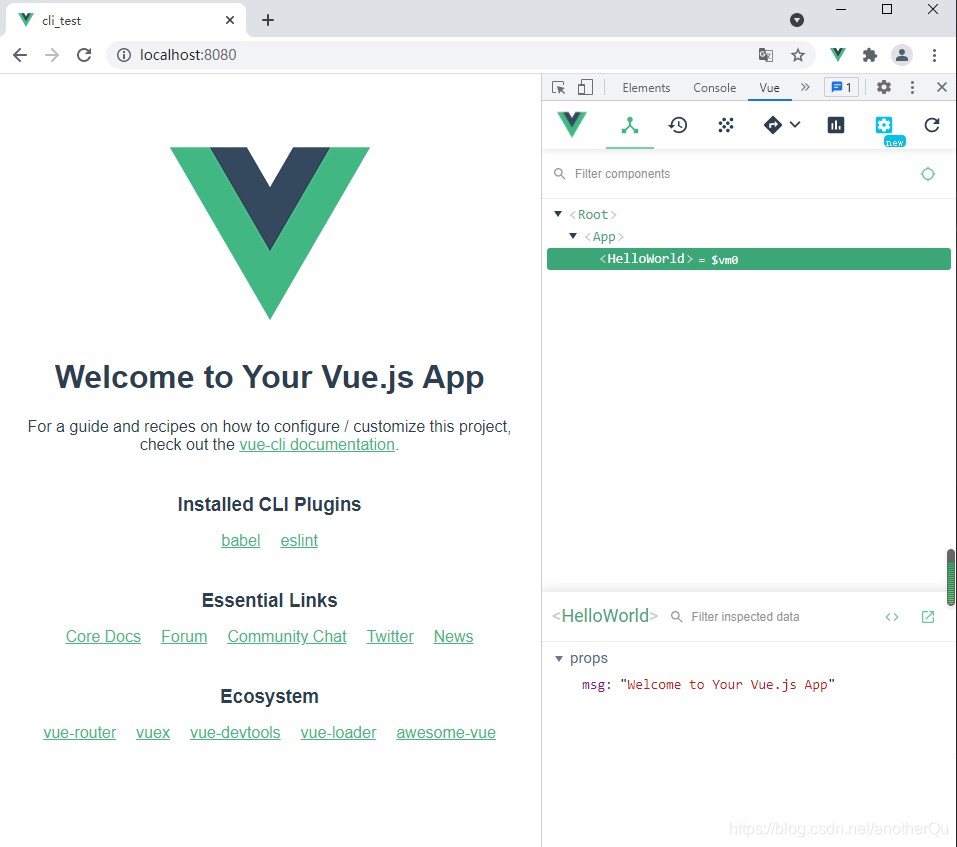Collapse the App tree node
Screen dimensions: 957x847
coord(572,236)
